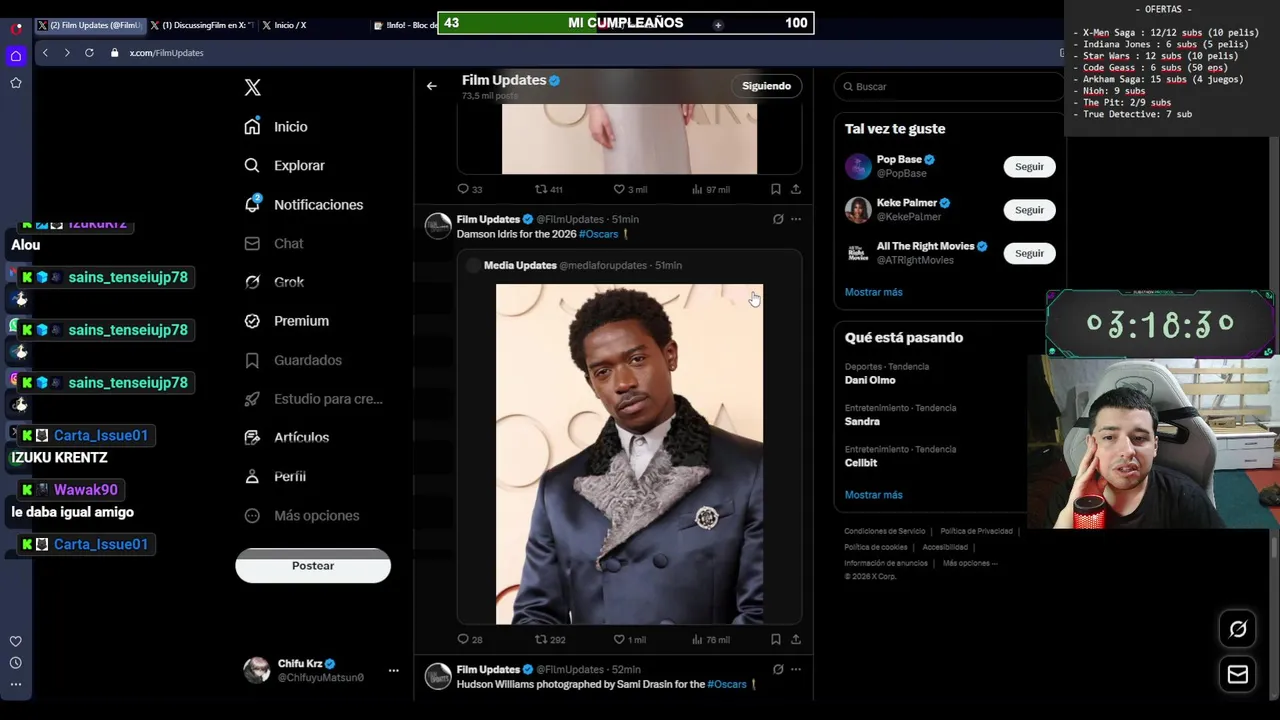Click the #Oscars hashtag in Damson Idris post

click(598, 234)
